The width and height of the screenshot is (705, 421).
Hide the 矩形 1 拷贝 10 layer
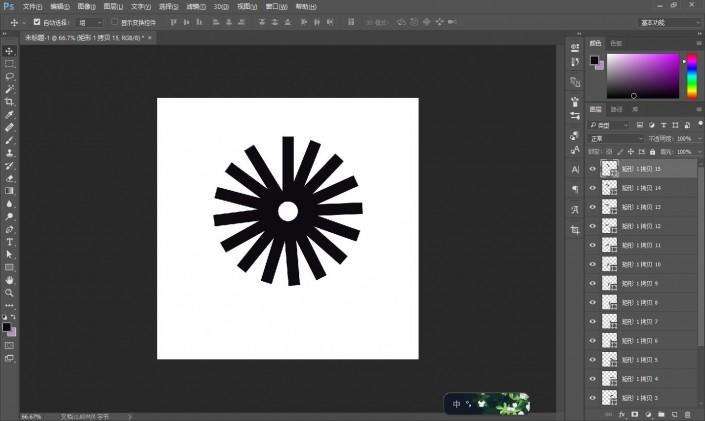[x=593, y=264]
